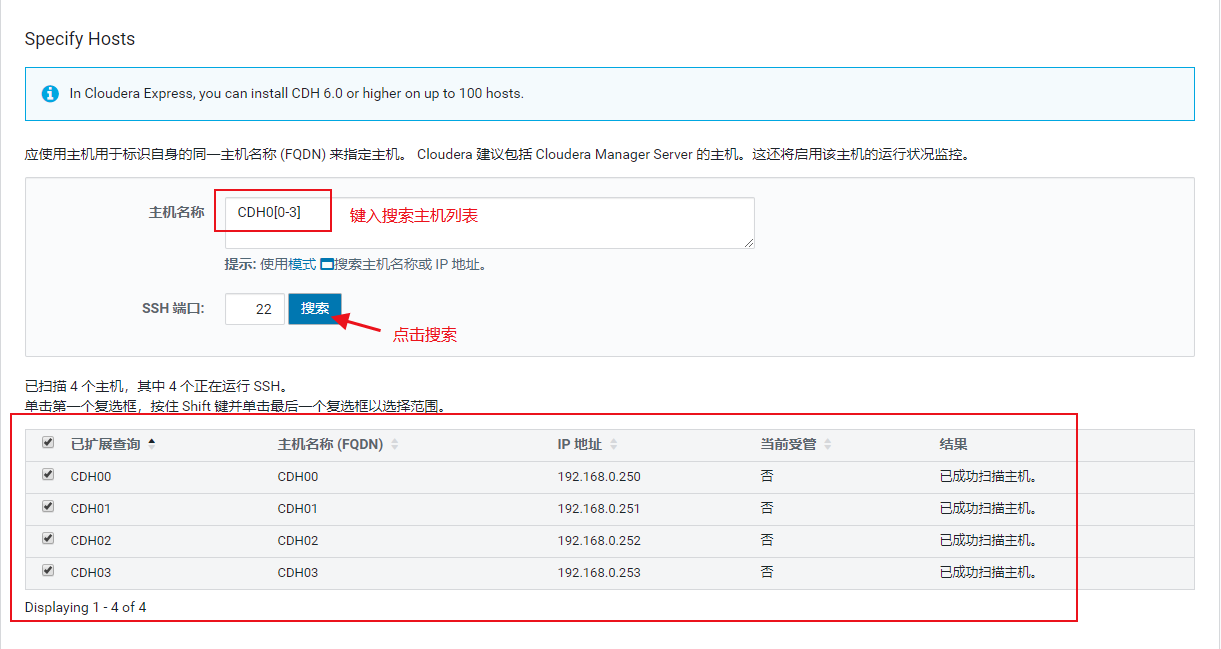Click 否 in the CDH02 row
Image resolution: width=1221 pixels, height=649 pixels.
(x=767, y=540)
